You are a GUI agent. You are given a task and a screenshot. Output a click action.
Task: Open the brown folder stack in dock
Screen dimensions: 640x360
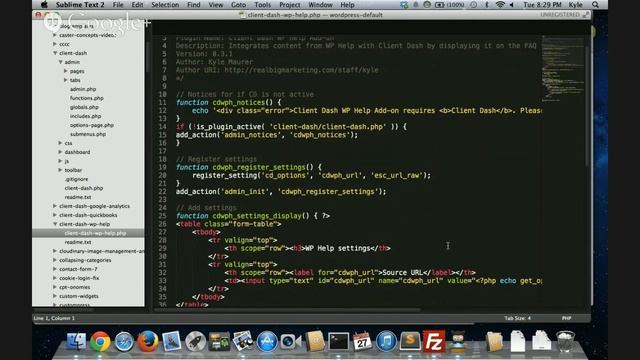(494, 341)
